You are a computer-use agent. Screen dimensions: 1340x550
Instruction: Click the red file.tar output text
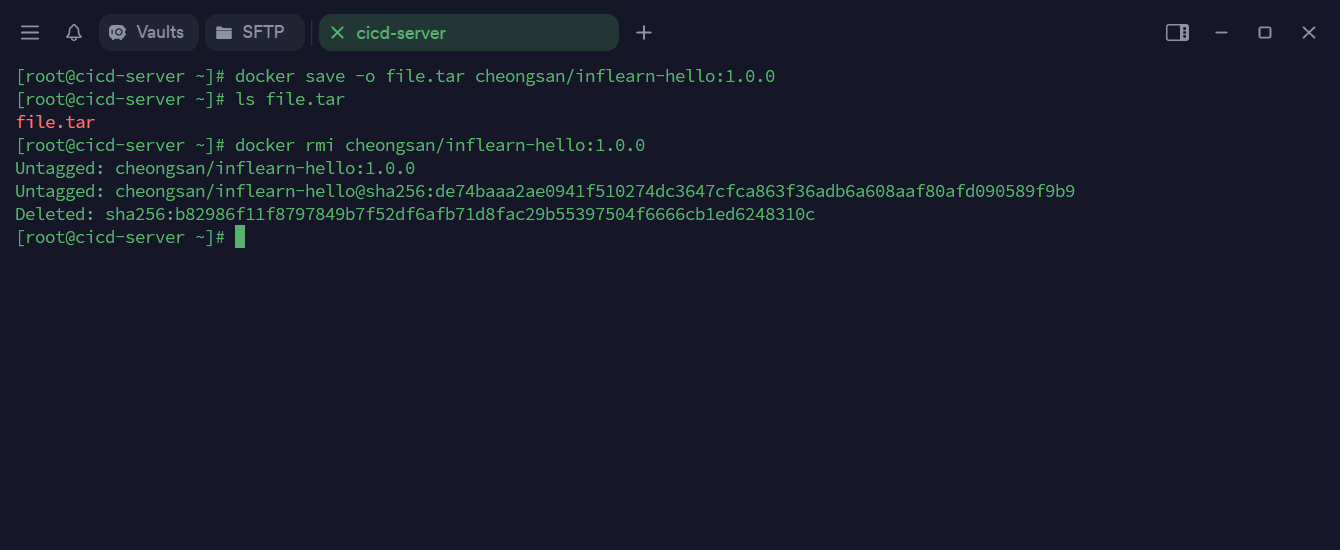pyautogui.click(x=55, y=122)
